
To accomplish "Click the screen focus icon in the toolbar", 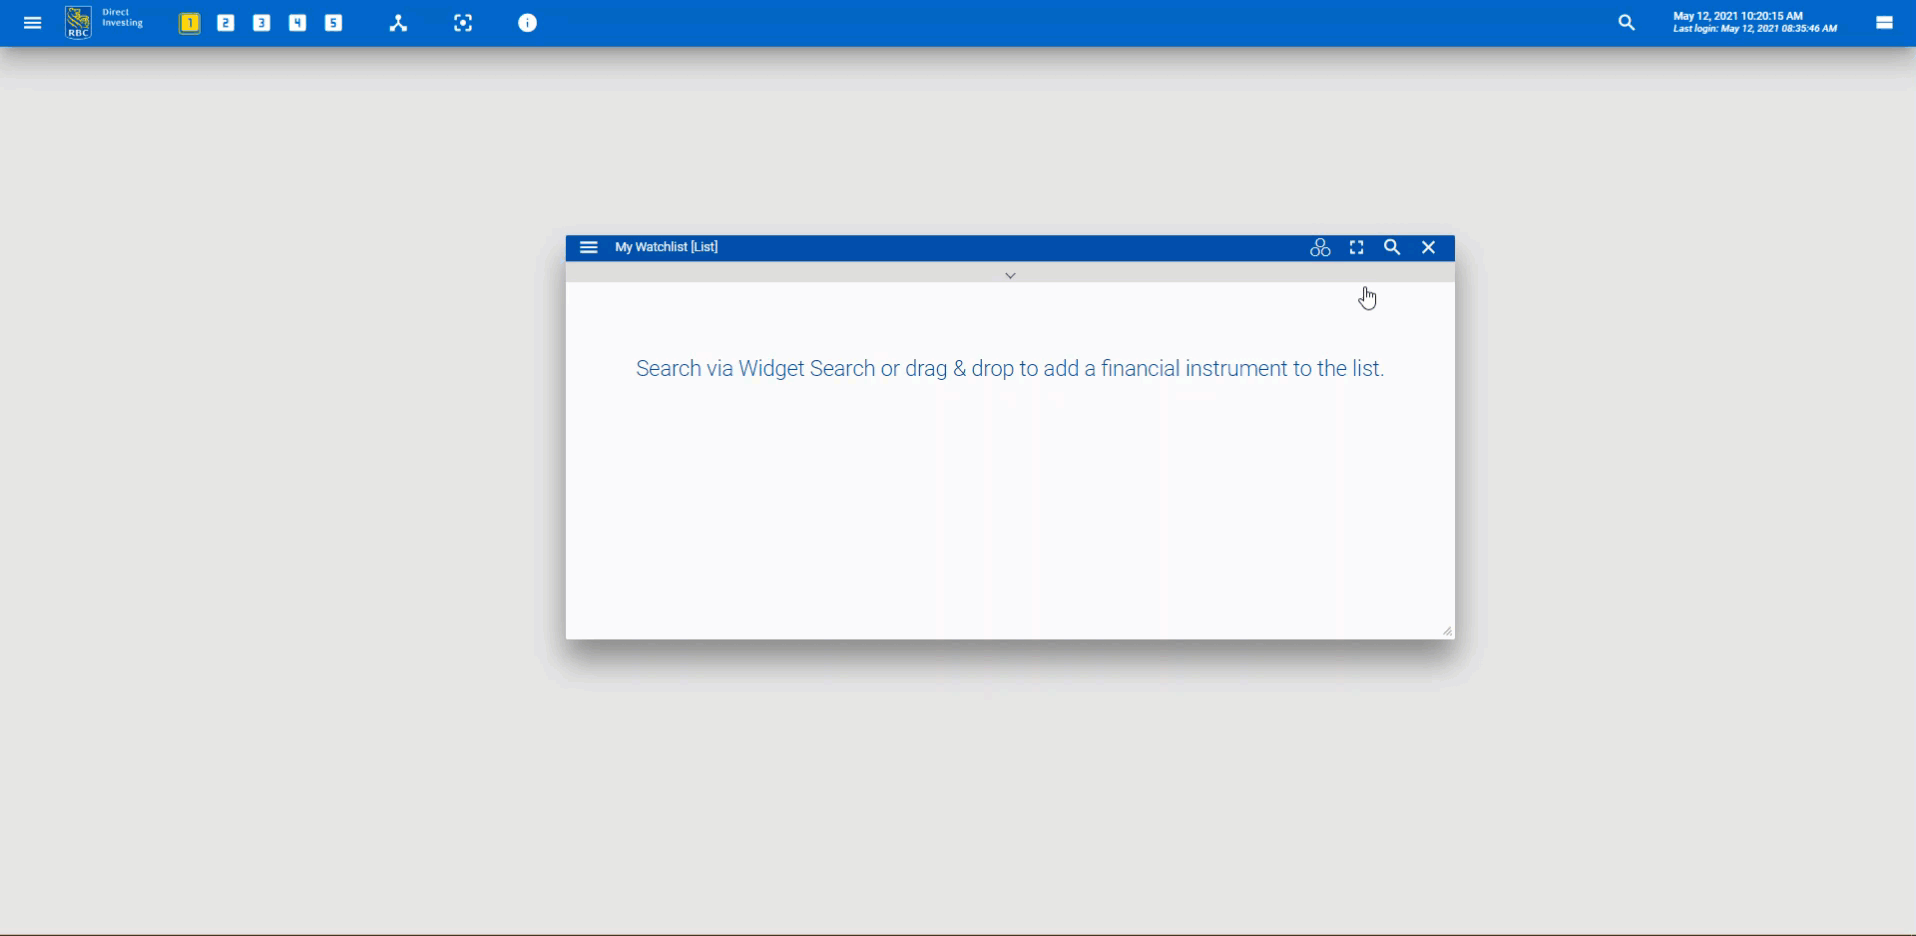I will (x=463, y=22).
